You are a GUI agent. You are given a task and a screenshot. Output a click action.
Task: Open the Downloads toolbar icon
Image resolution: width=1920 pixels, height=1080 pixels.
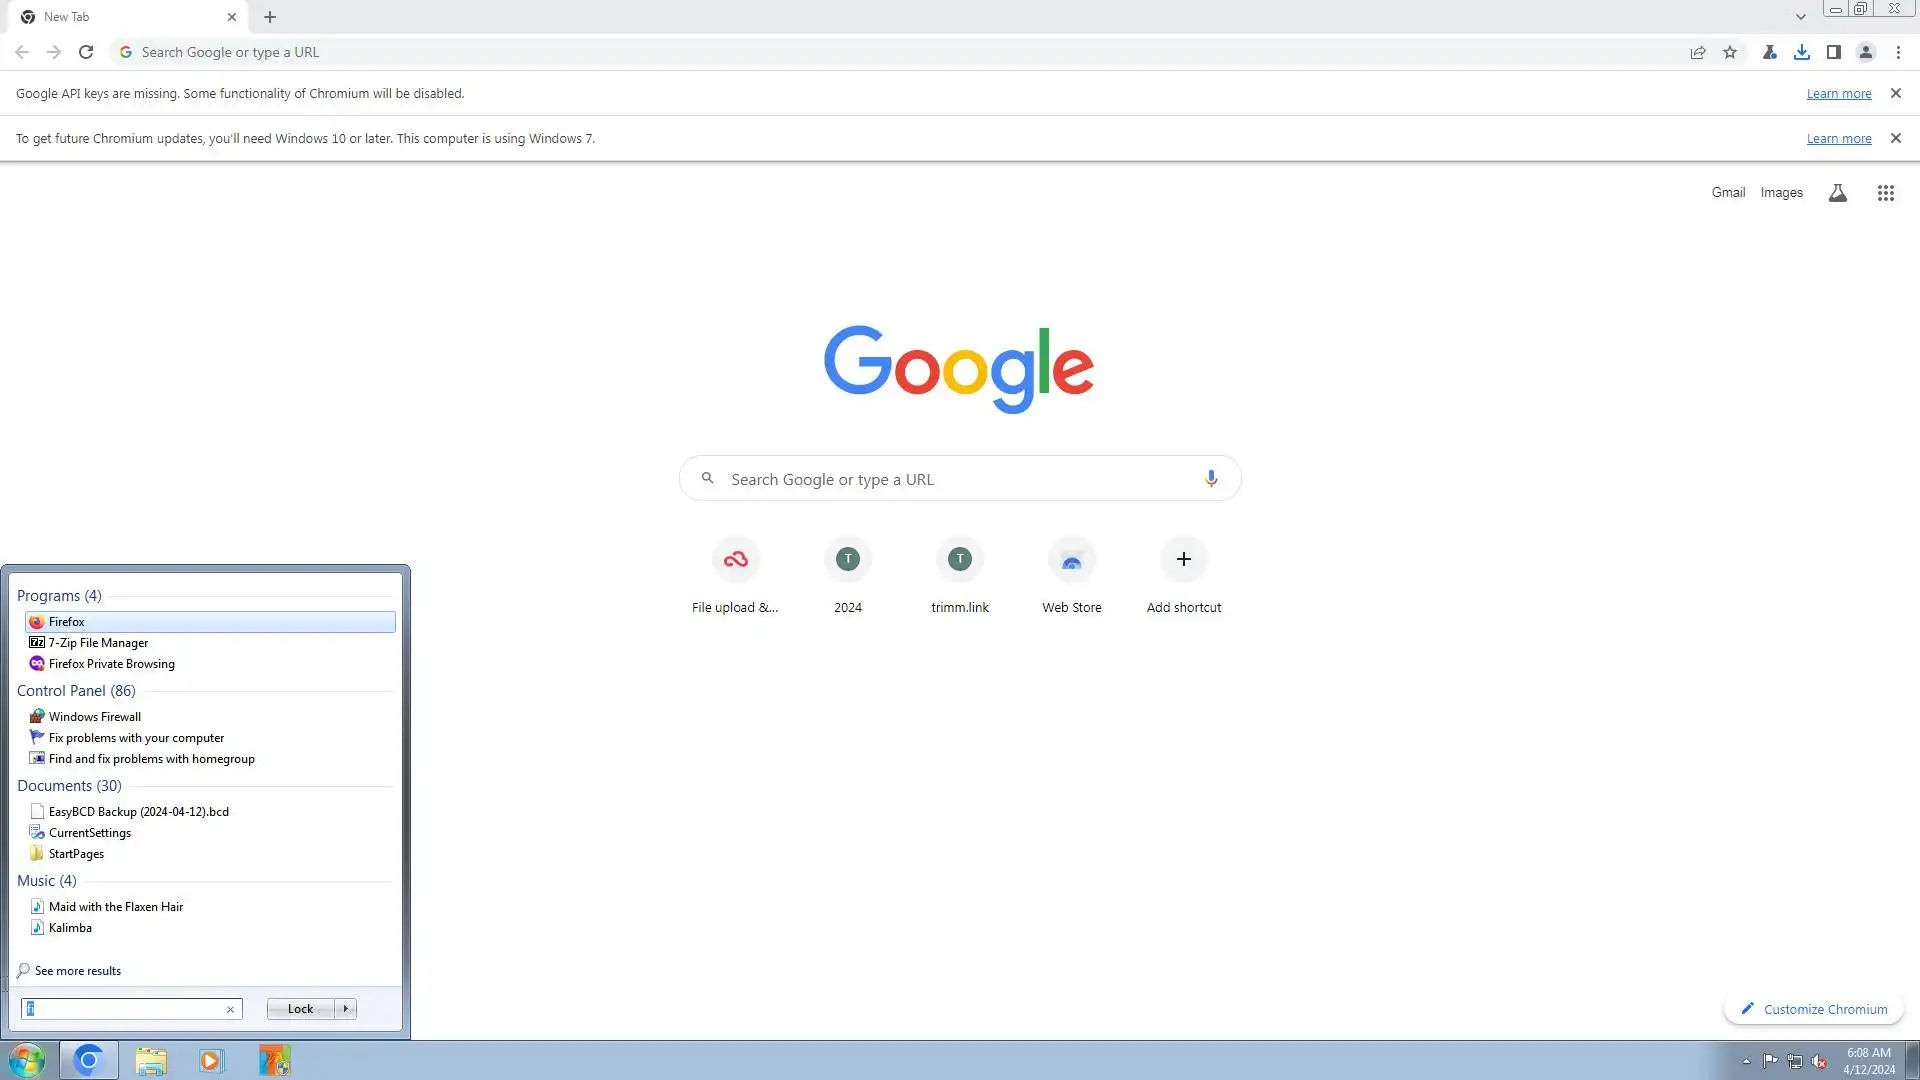[x=1801, y=52]
